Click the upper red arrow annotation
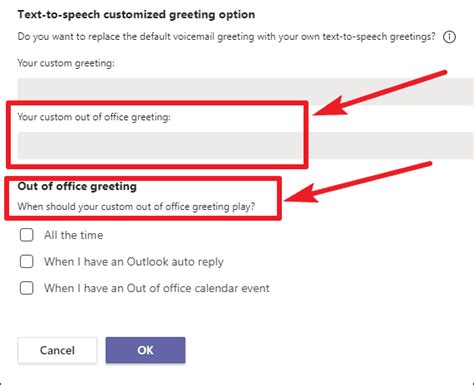The height and width of the screenshot is (385, 474). (x=380, y=93)
